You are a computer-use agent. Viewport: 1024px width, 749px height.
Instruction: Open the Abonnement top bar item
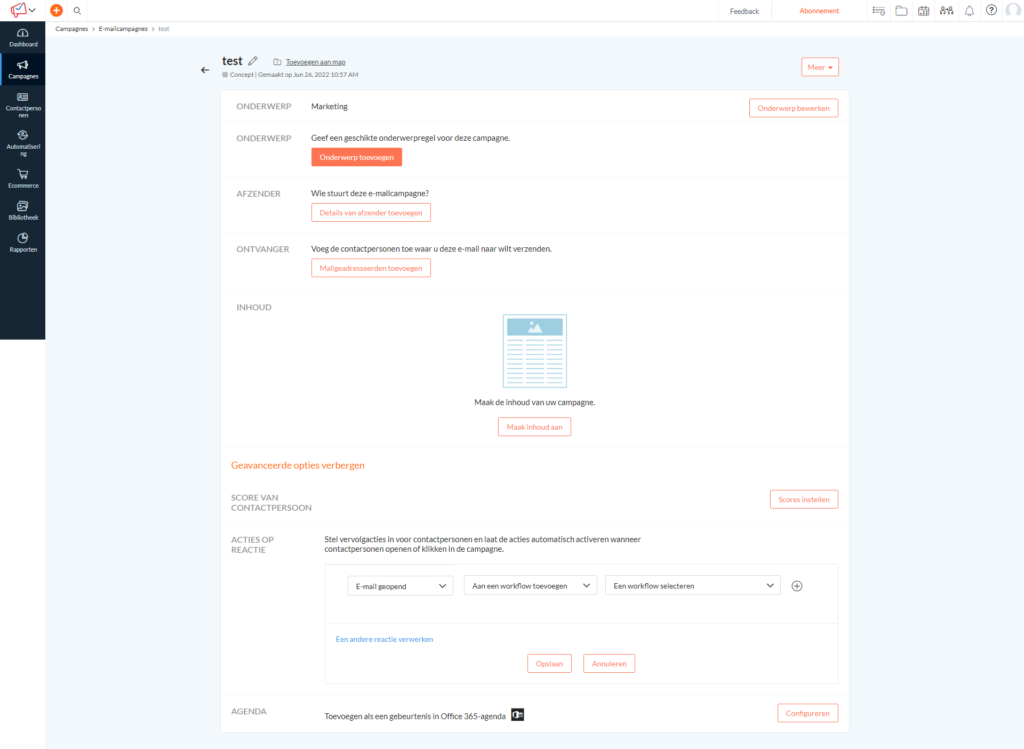tap(819, 11)
